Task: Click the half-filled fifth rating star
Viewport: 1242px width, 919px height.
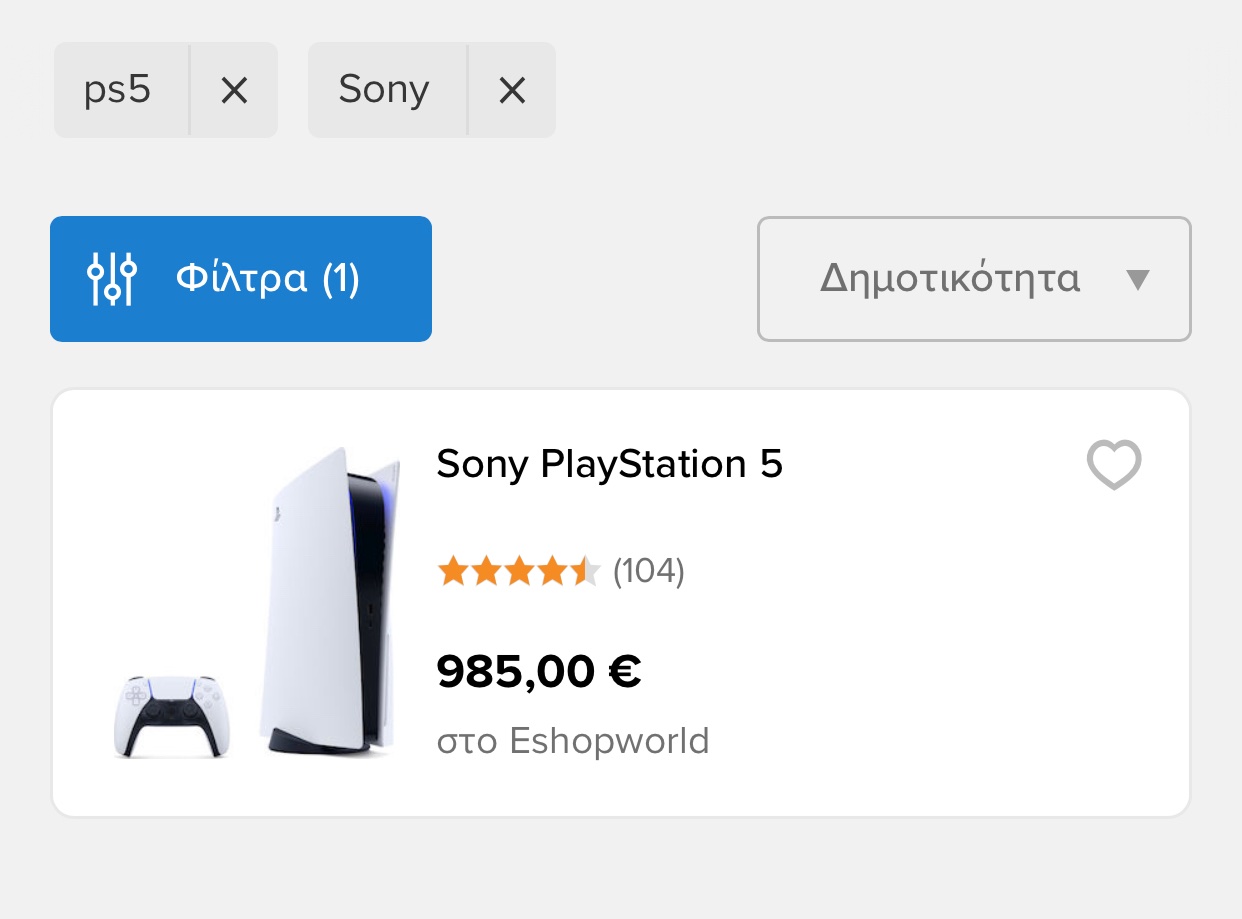Action: click(x=585, y=572)
